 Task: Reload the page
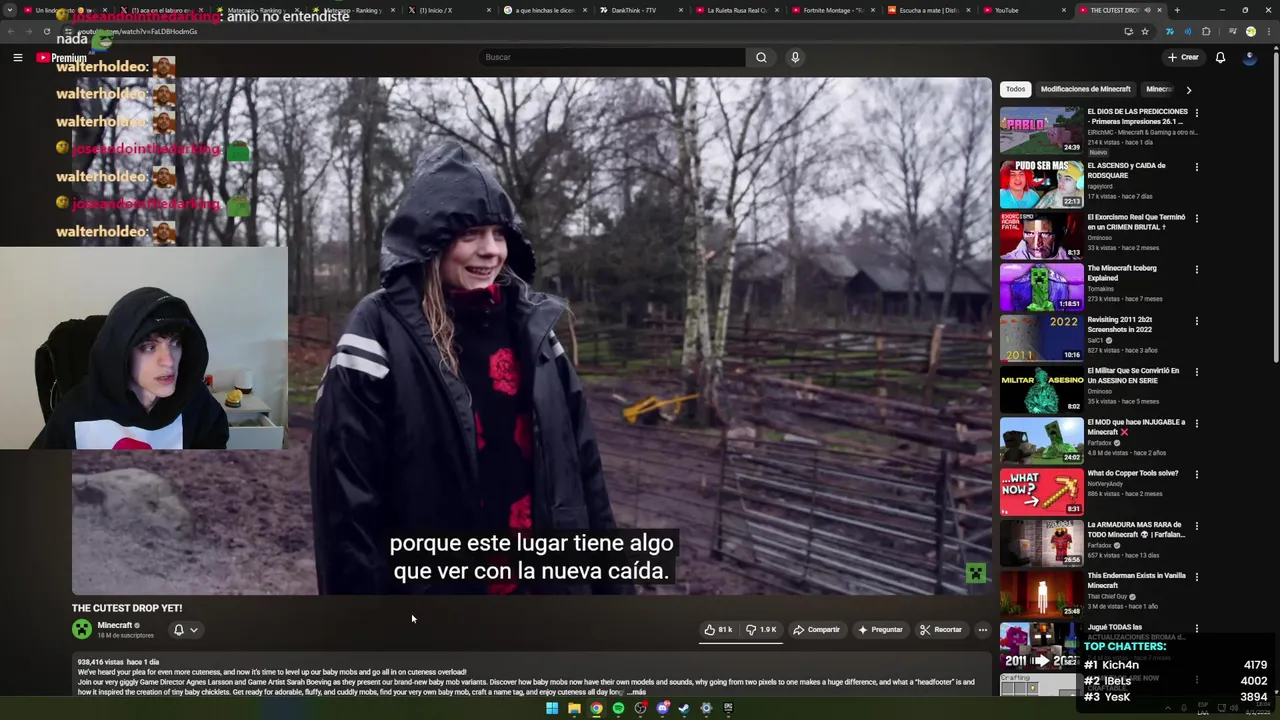point(47,31)
